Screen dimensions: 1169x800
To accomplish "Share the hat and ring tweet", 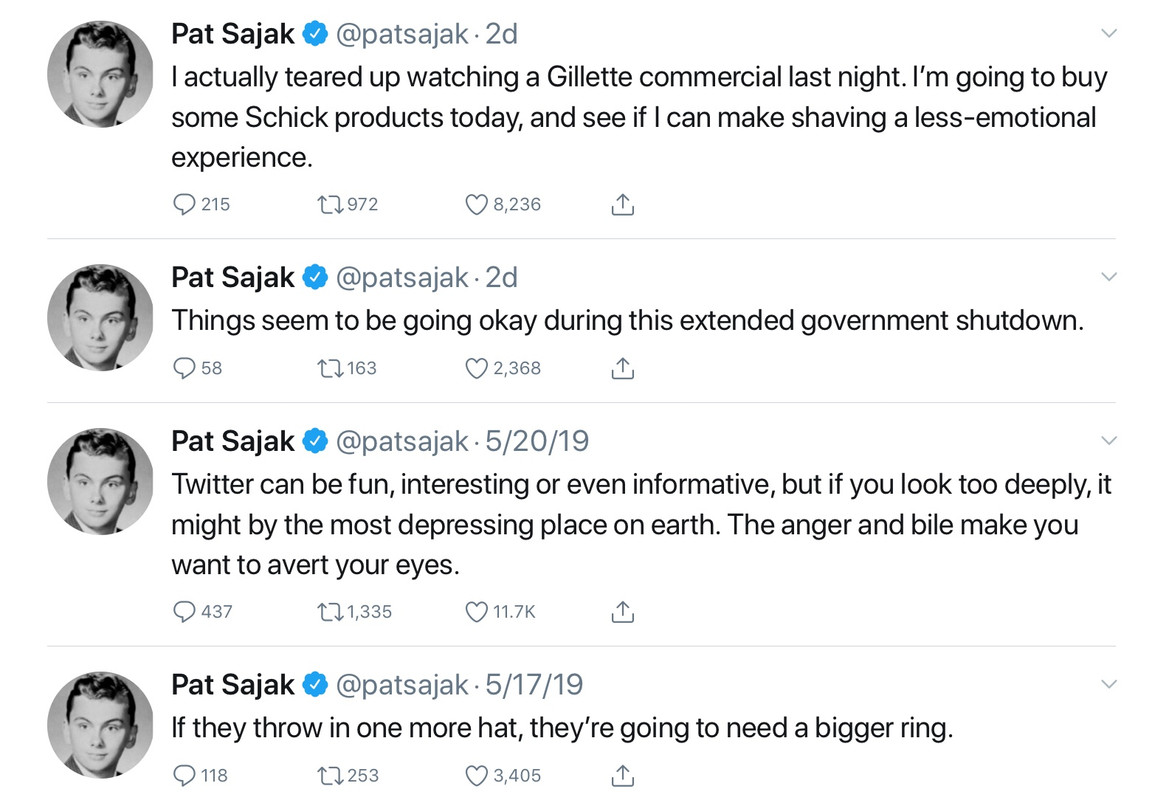I will 622,775.
